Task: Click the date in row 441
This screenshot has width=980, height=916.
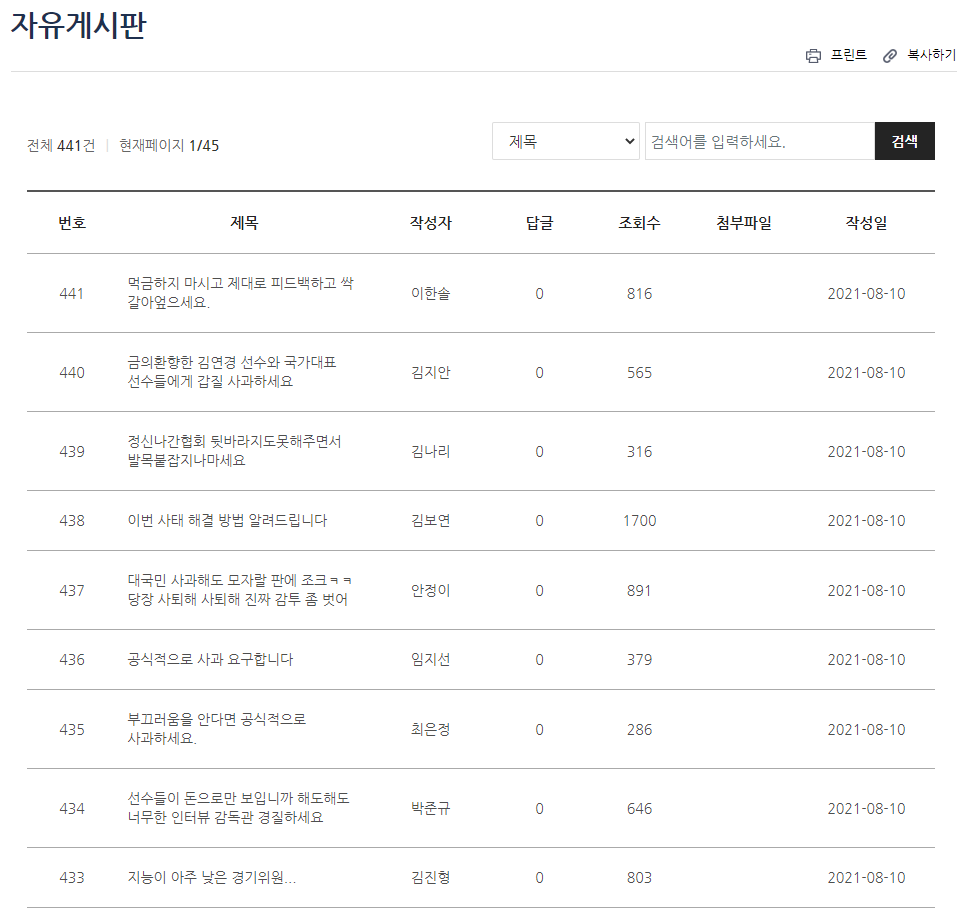Action: click(x=866, y=294)
